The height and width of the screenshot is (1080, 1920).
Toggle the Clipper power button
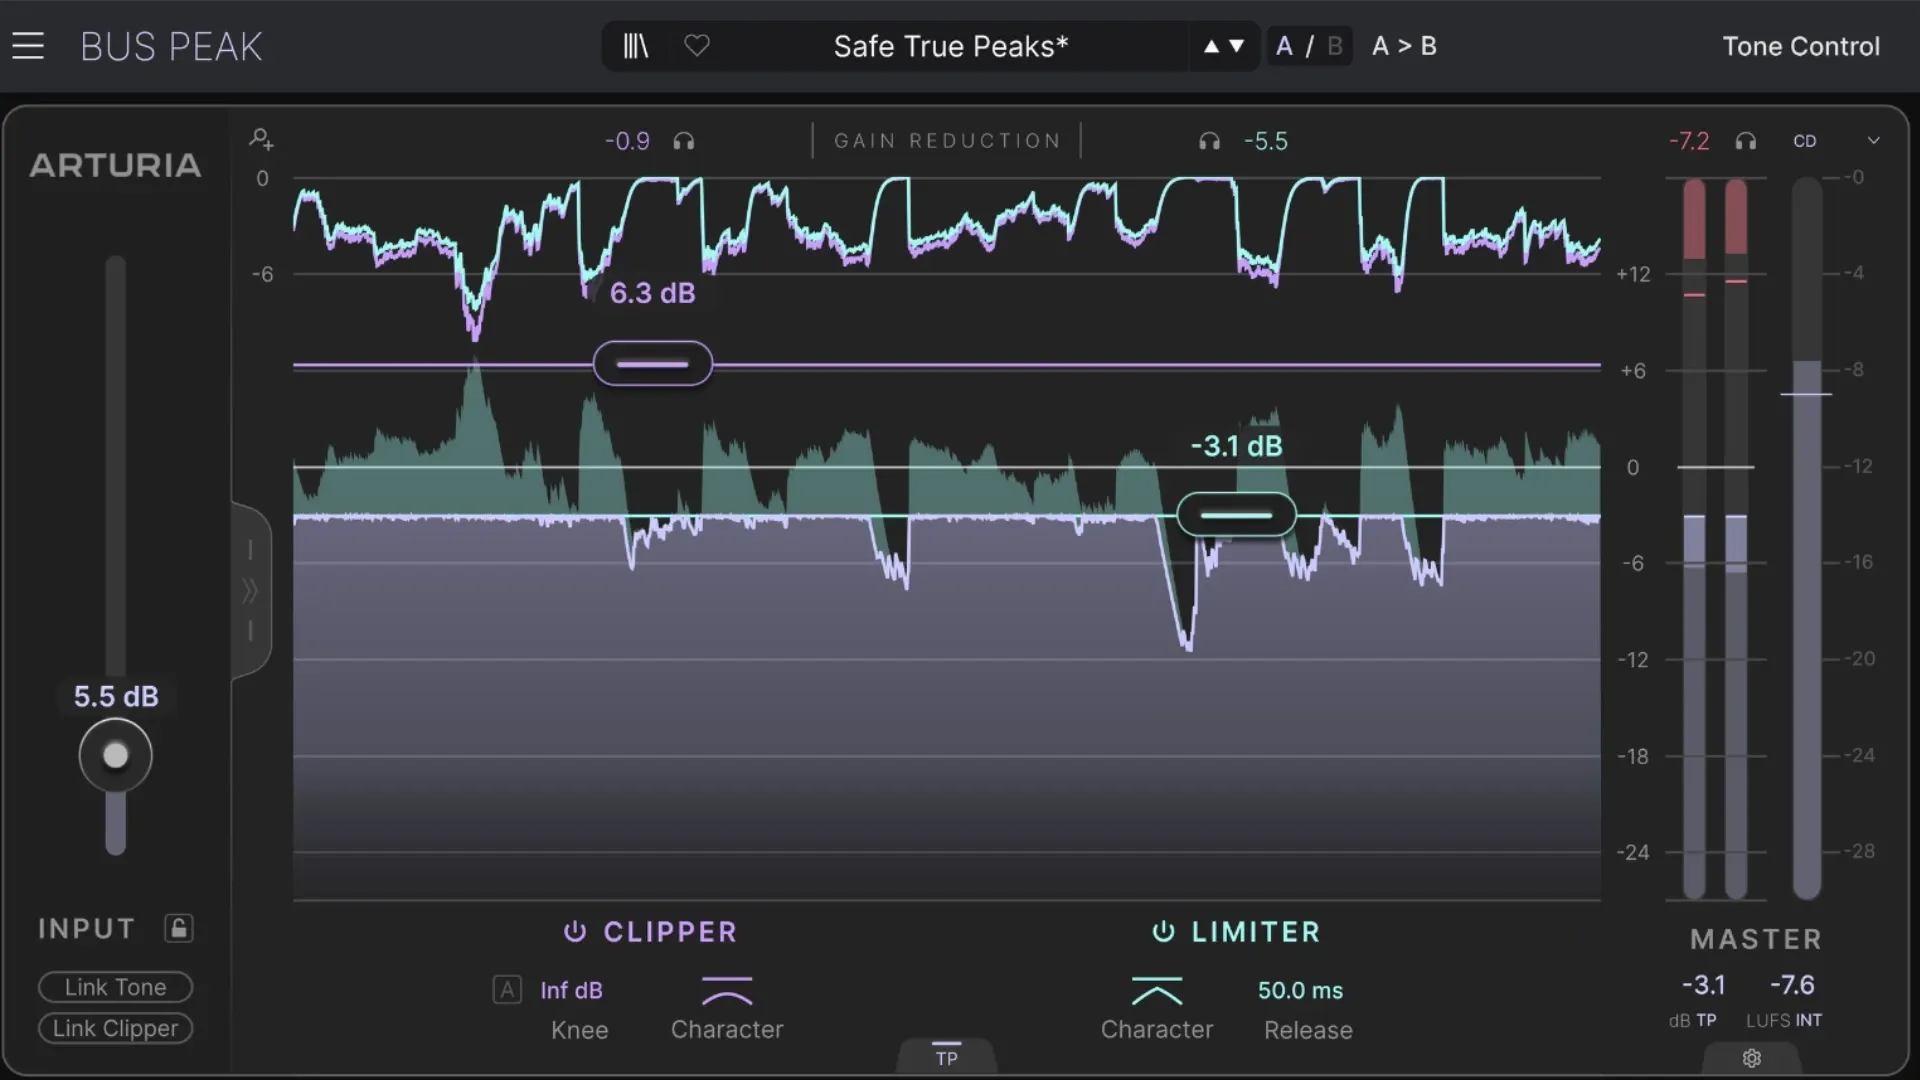tap(573, 932)
